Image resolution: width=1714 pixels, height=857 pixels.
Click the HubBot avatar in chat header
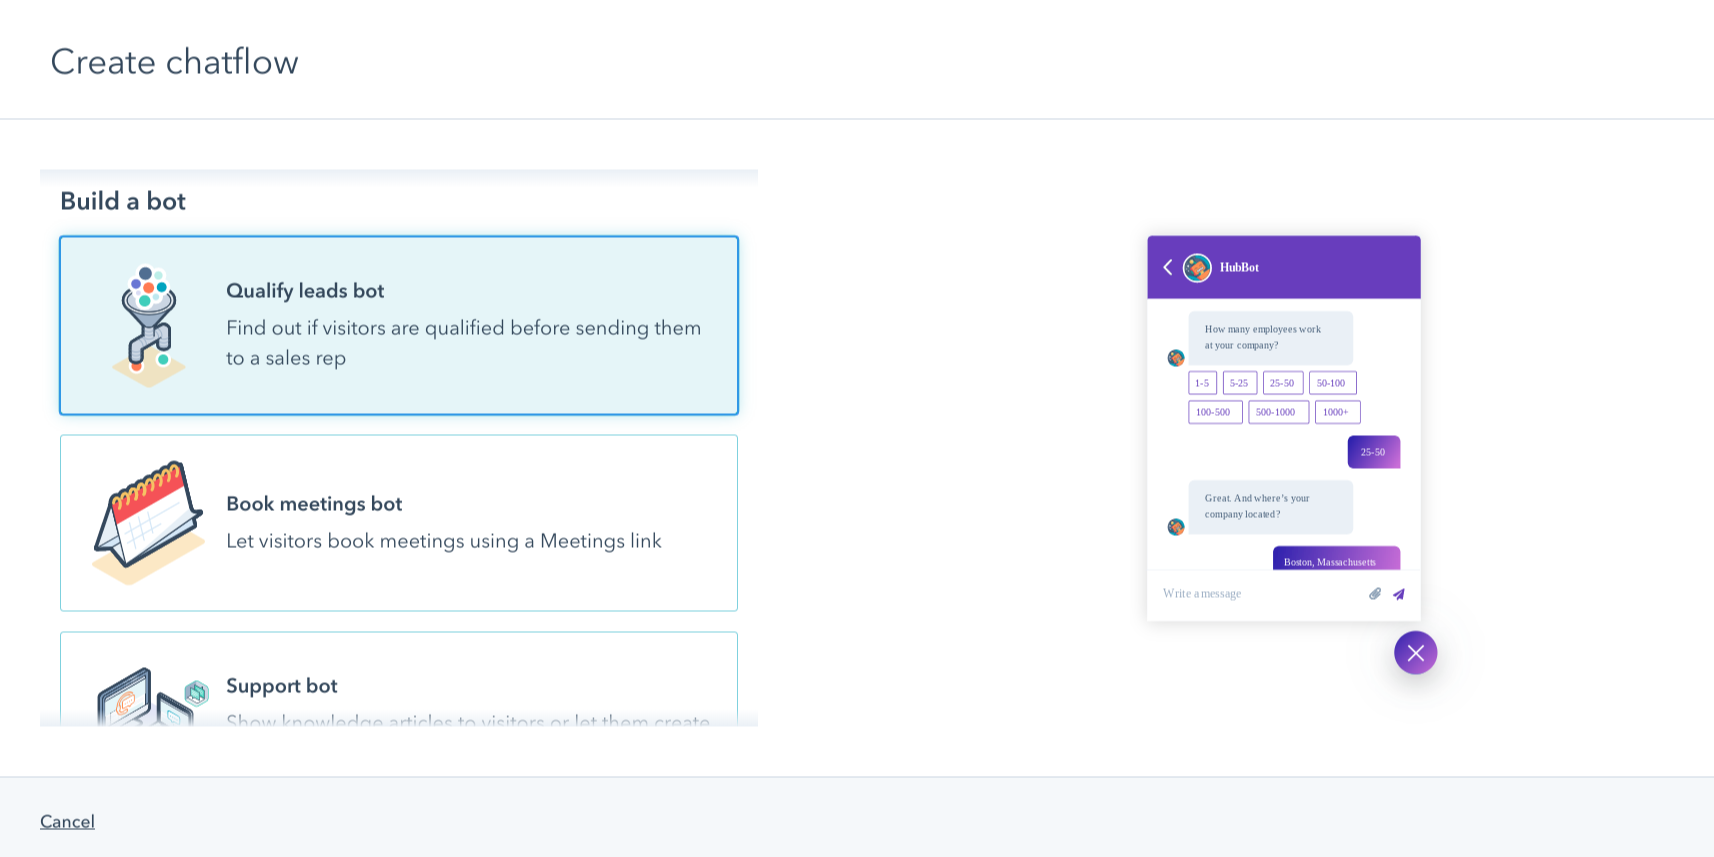[x=1197, y=267]
